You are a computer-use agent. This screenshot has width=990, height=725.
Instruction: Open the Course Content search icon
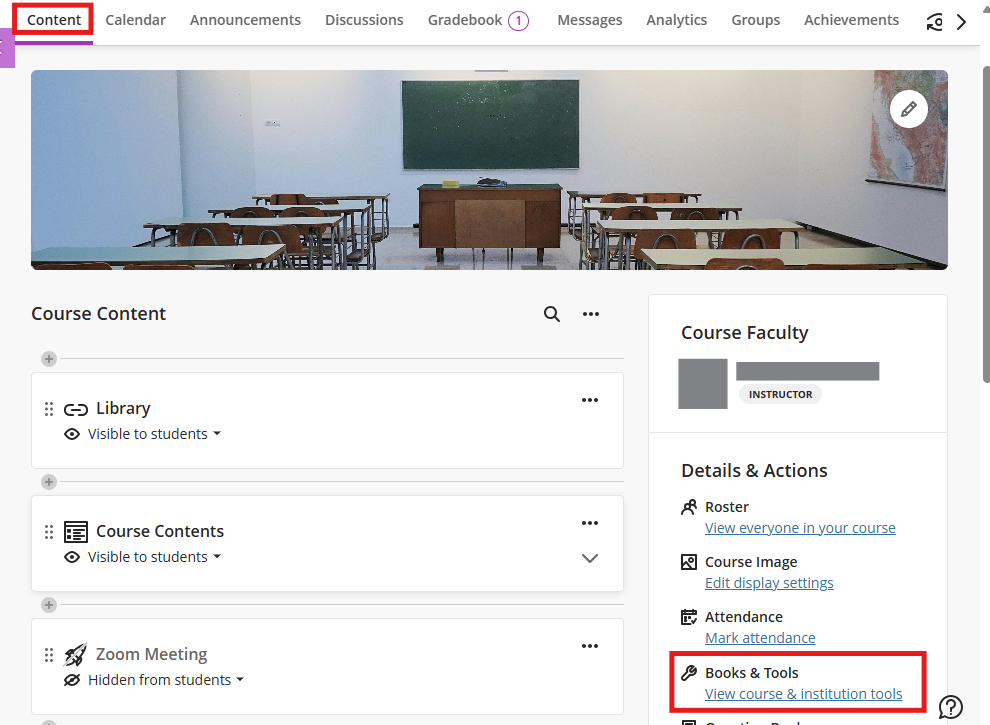pyautogui.click(x=552, y=314)
